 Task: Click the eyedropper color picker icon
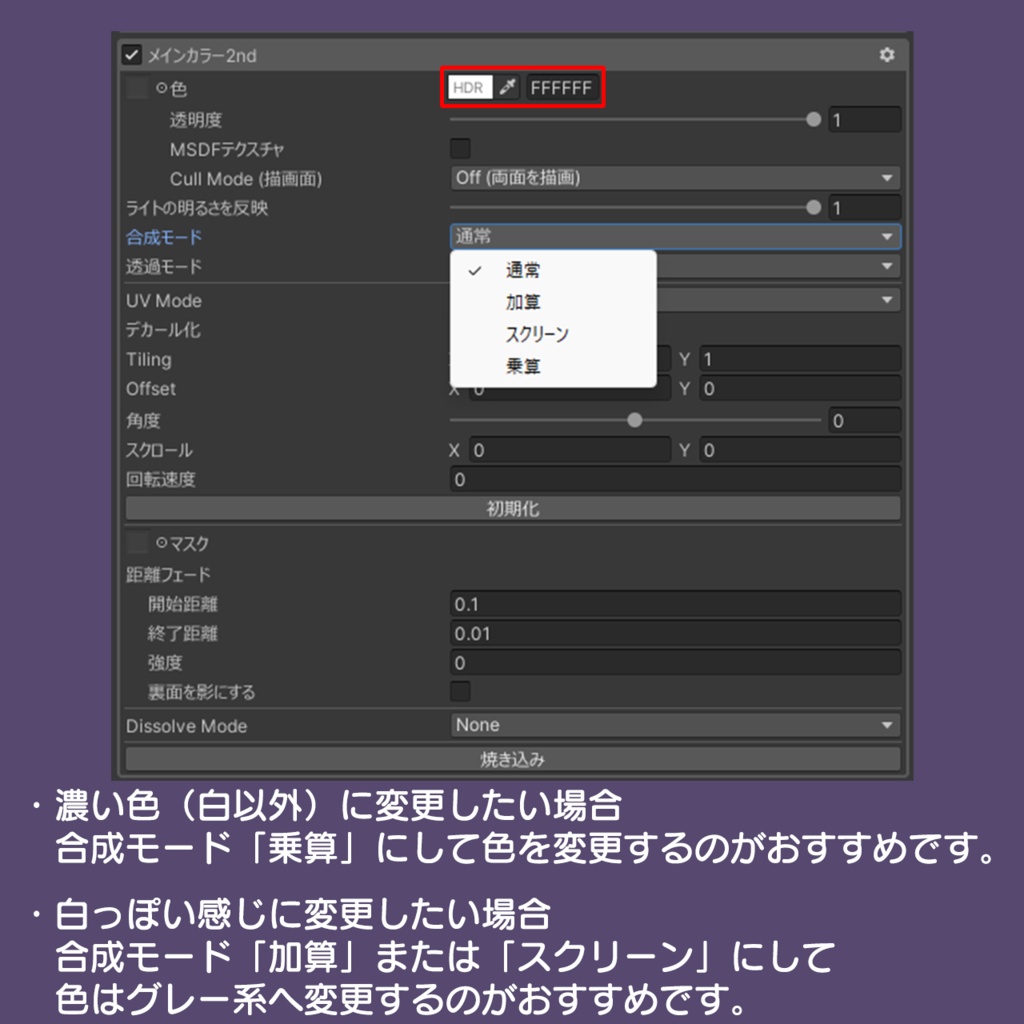click(x=506, y=88)
